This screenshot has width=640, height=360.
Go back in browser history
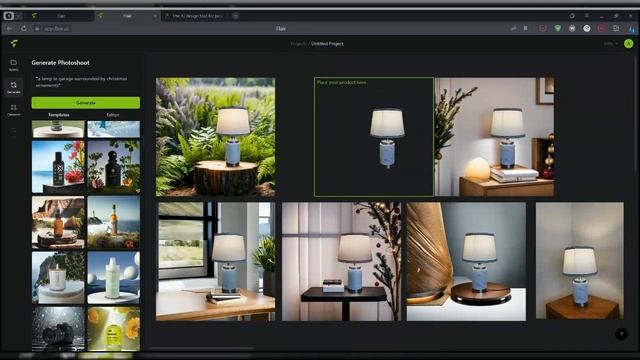9,29
